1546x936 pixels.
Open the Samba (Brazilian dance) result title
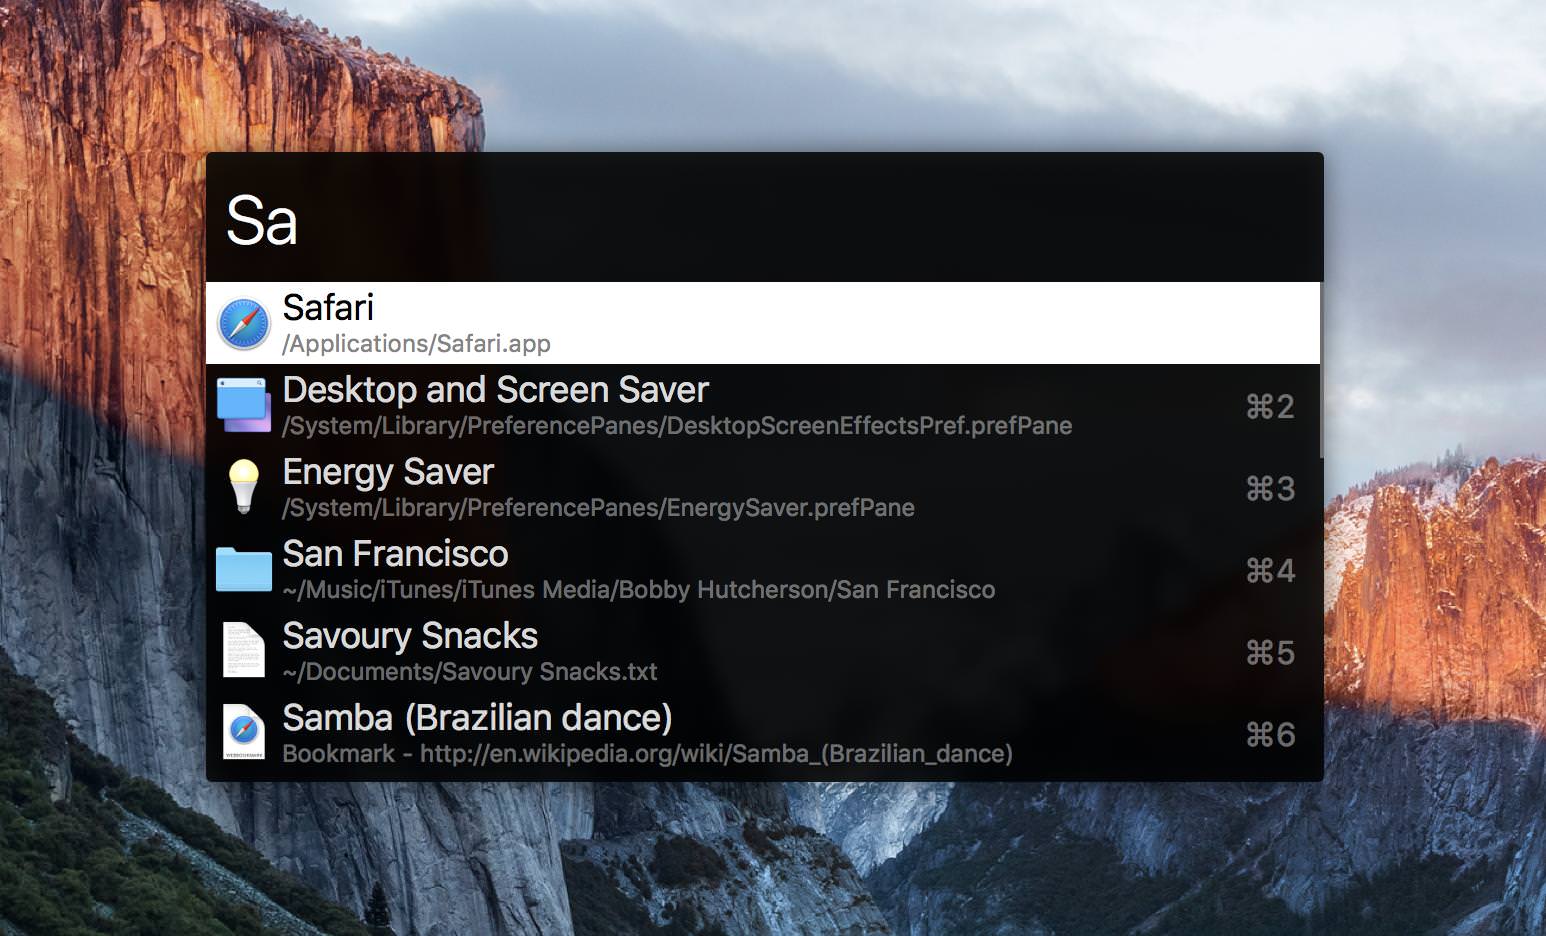coord(477,718)
